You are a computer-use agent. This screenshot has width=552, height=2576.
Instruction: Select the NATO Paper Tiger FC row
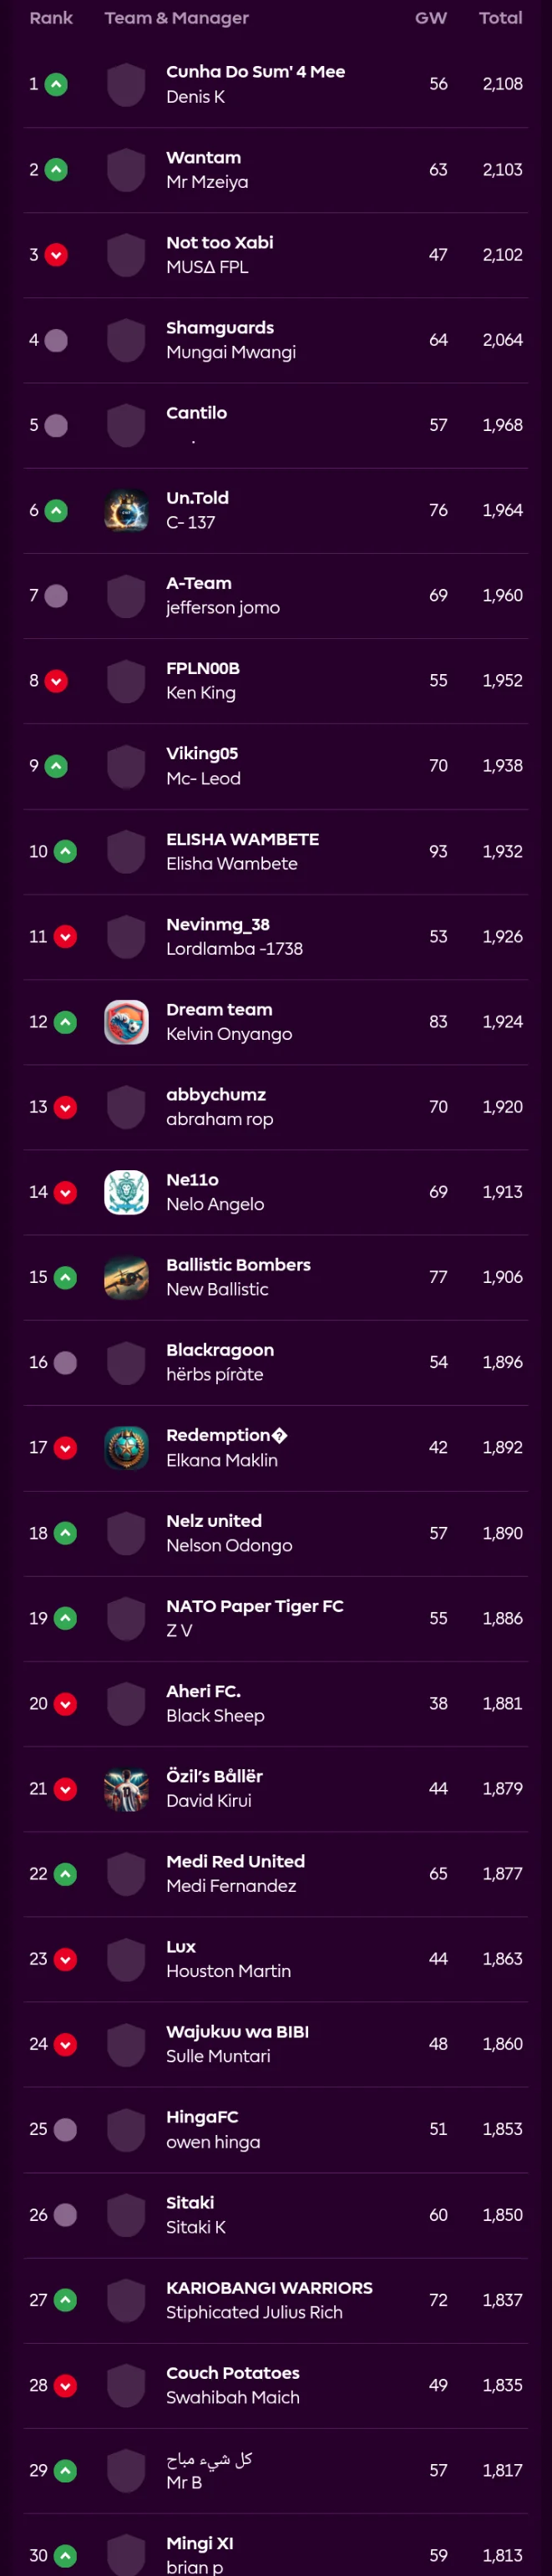tap(276, 1618)
